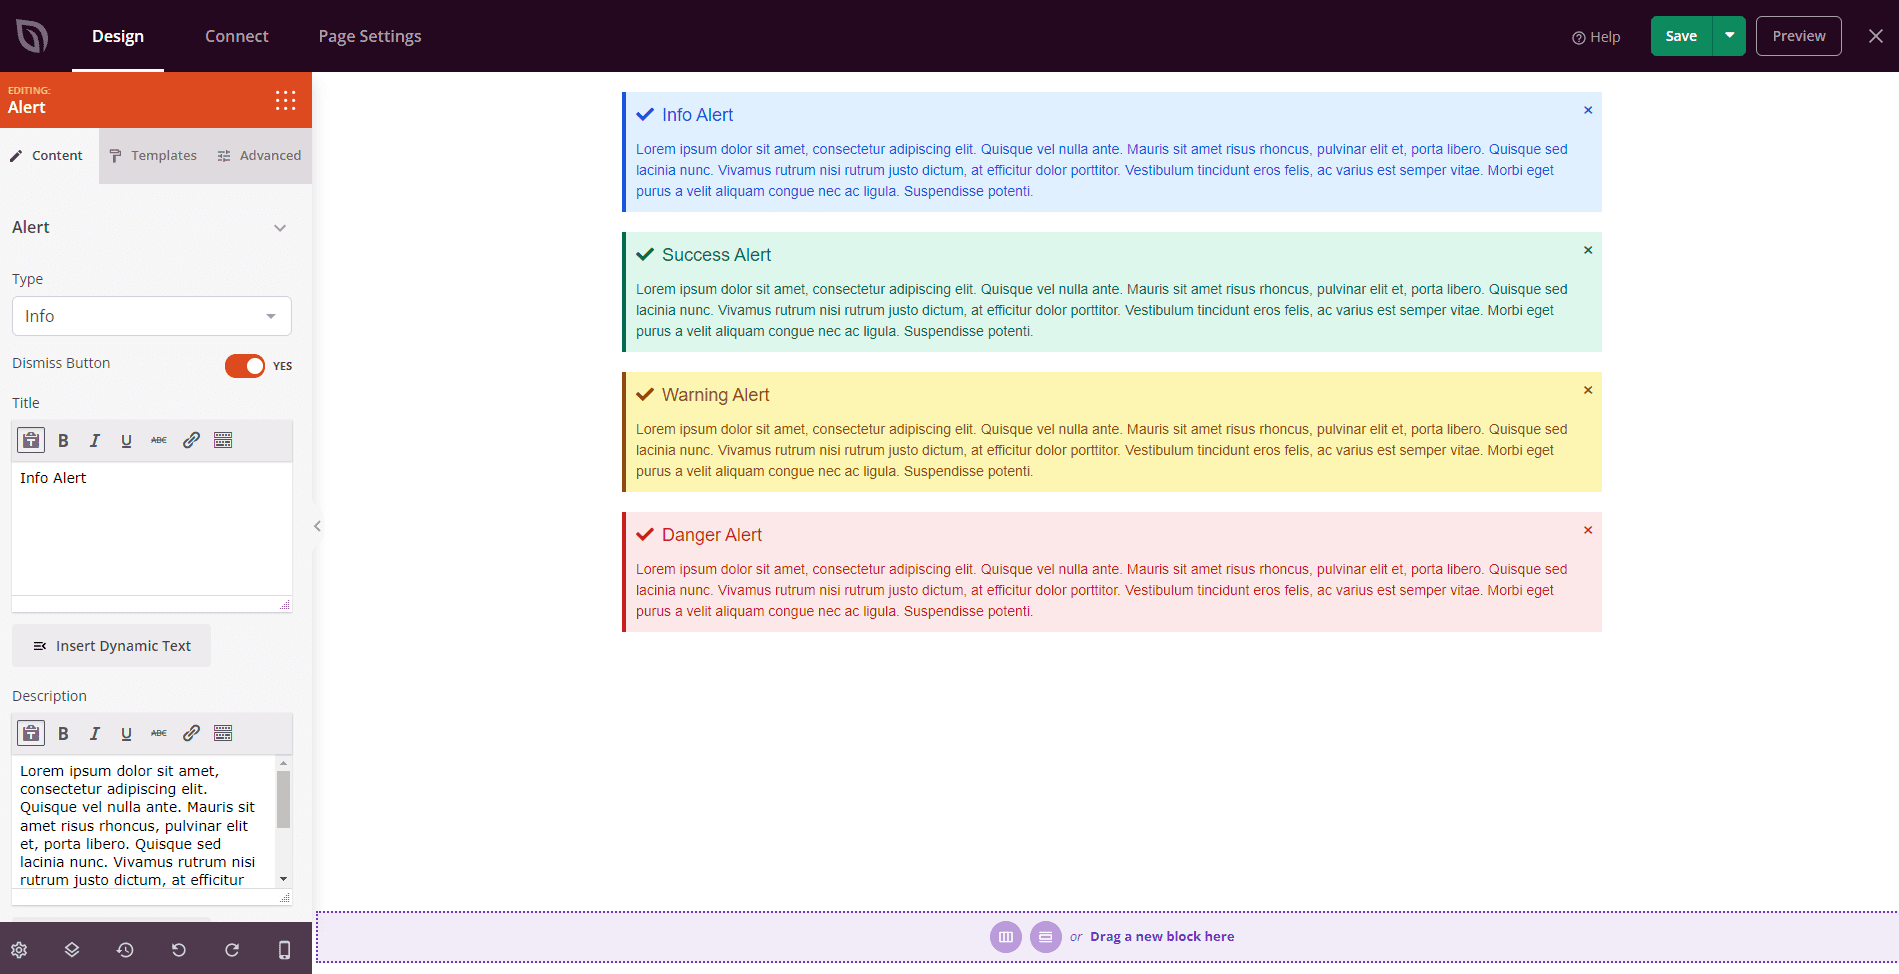Screen dimensions: 1899x974
Task: Toggle the Dismiss Button switch off
Action: (245, 366)
